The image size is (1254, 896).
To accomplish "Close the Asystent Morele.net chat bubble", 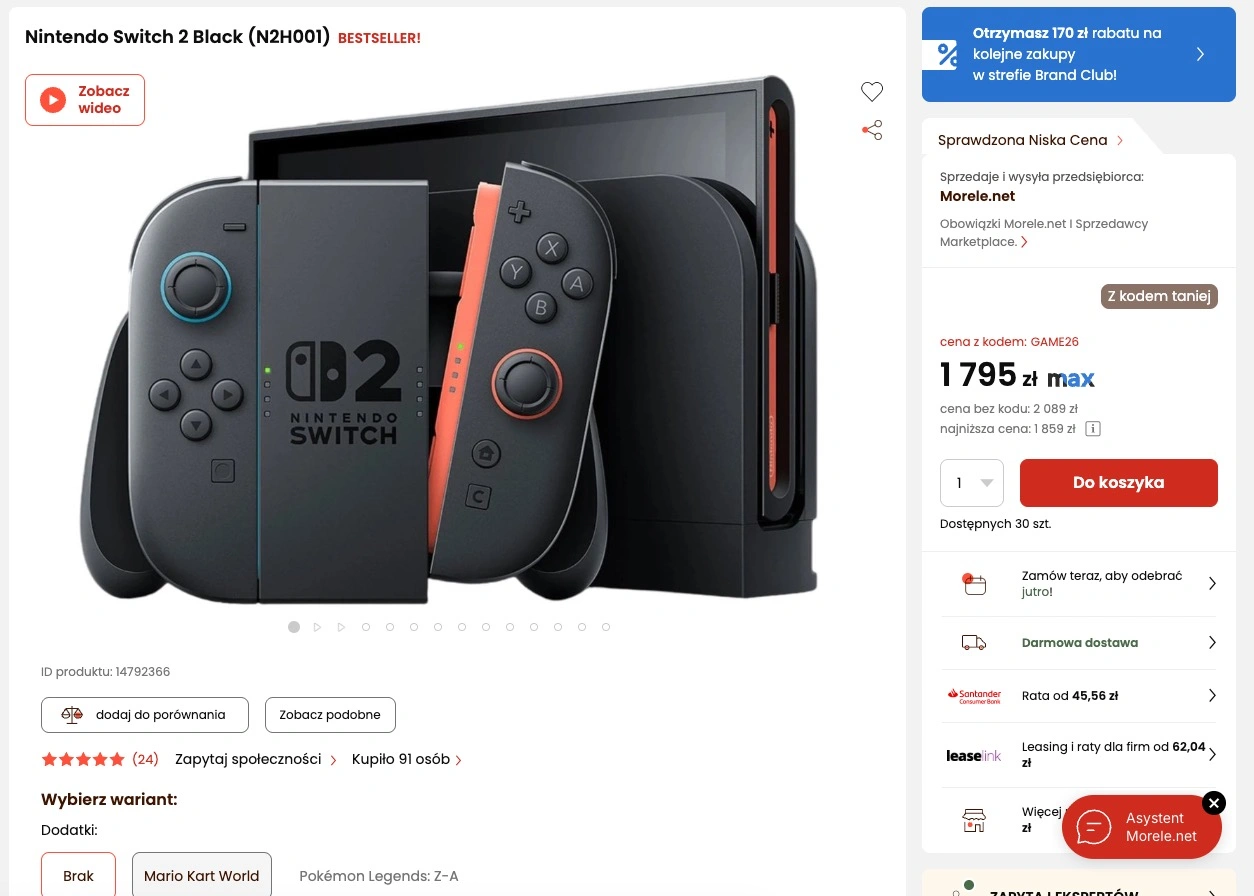I will point(1213,803).
